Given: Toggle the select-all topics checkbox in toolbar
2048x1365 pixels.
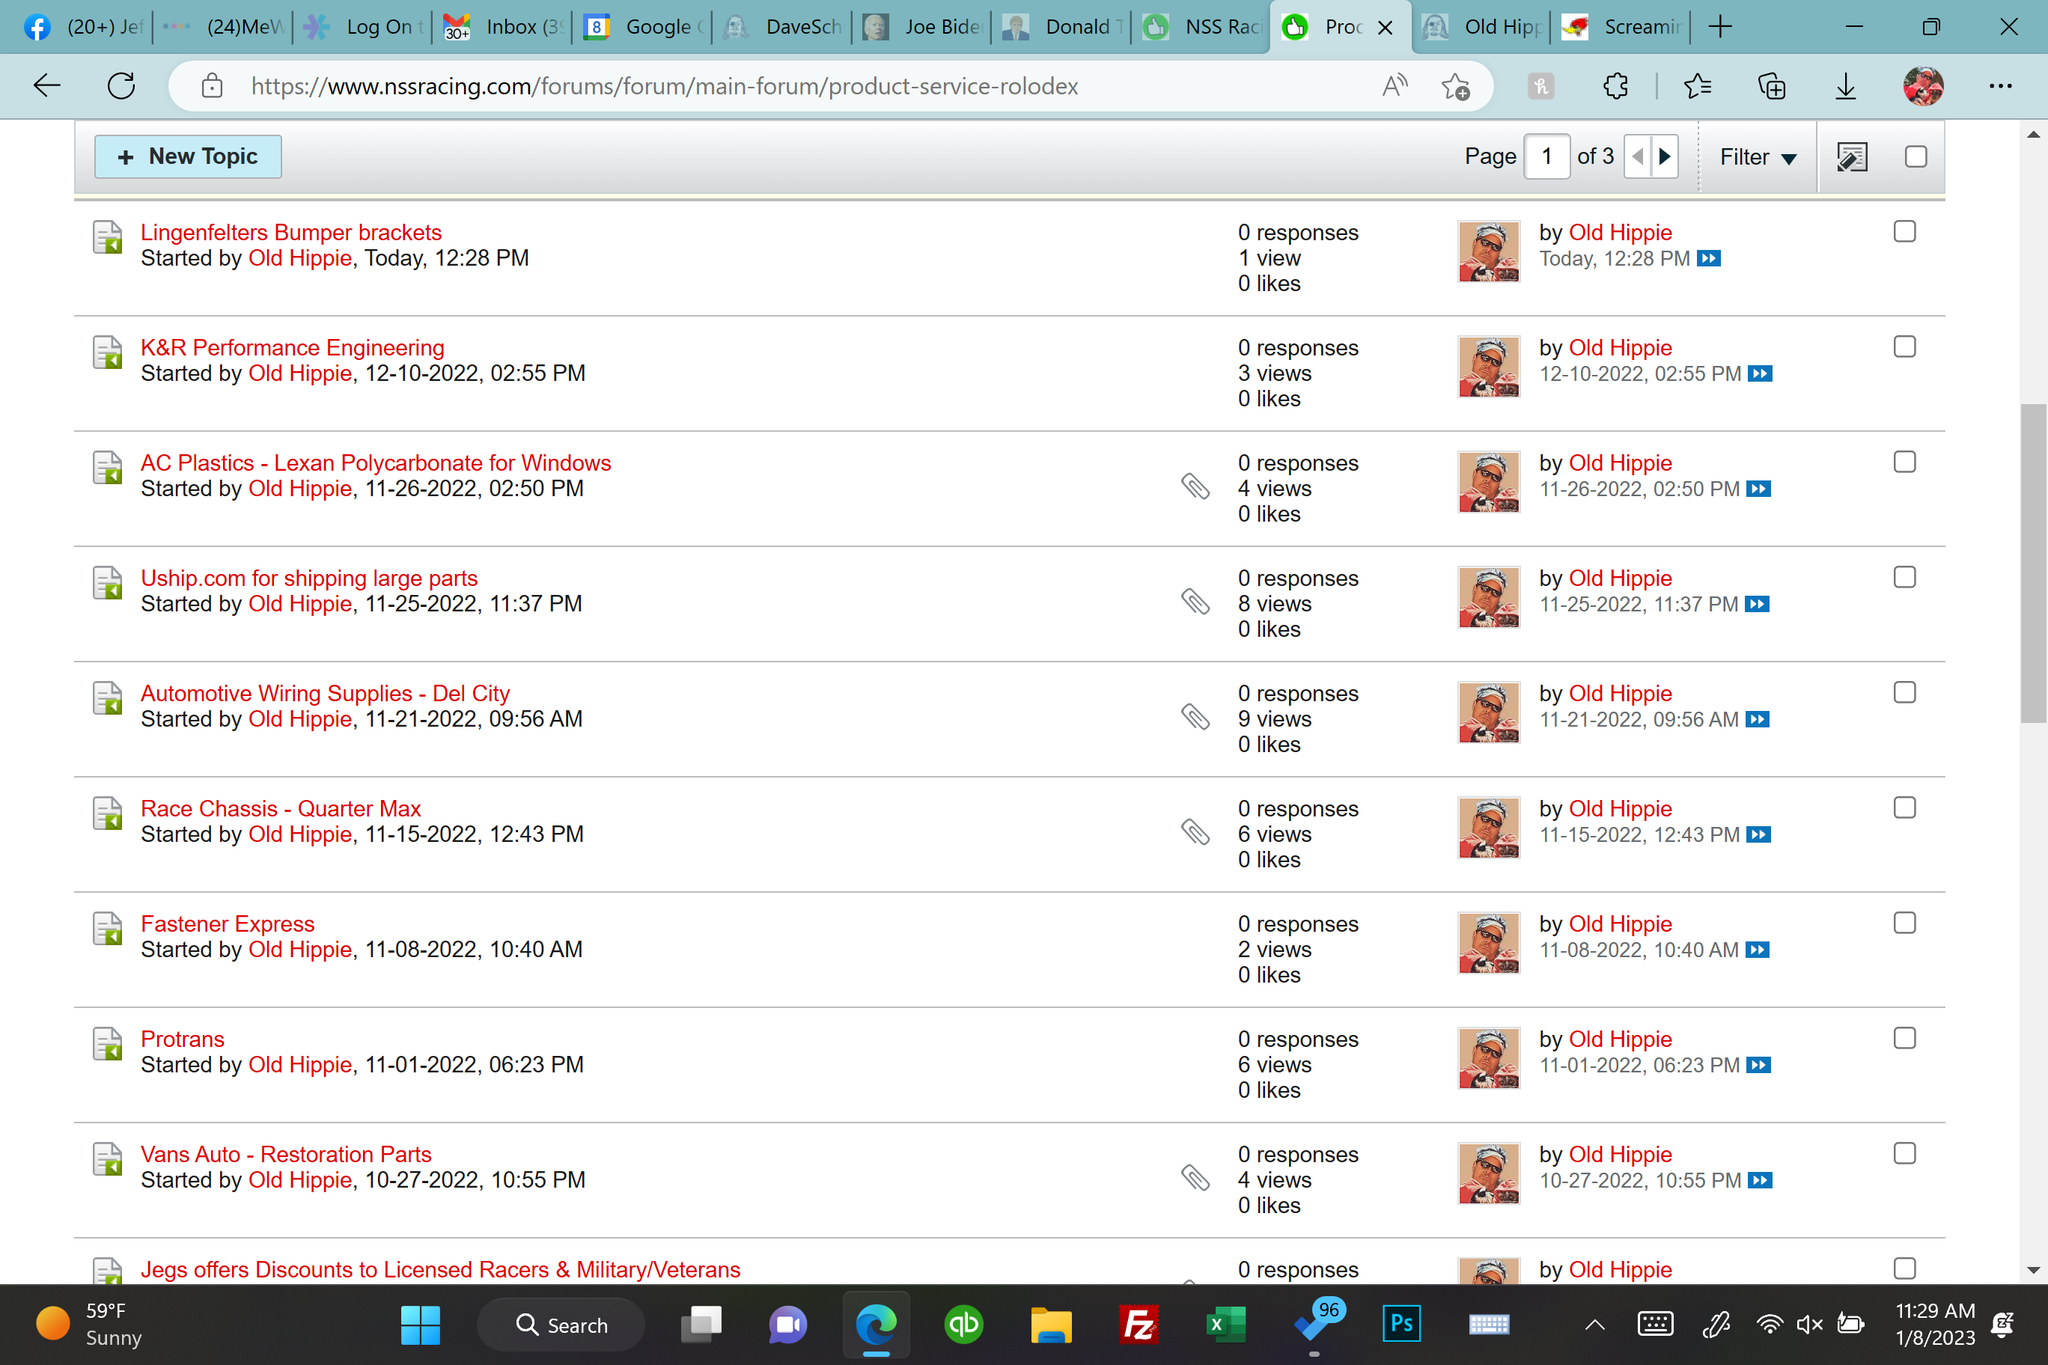Looking at the screenshot, I should pos(1915,157).
